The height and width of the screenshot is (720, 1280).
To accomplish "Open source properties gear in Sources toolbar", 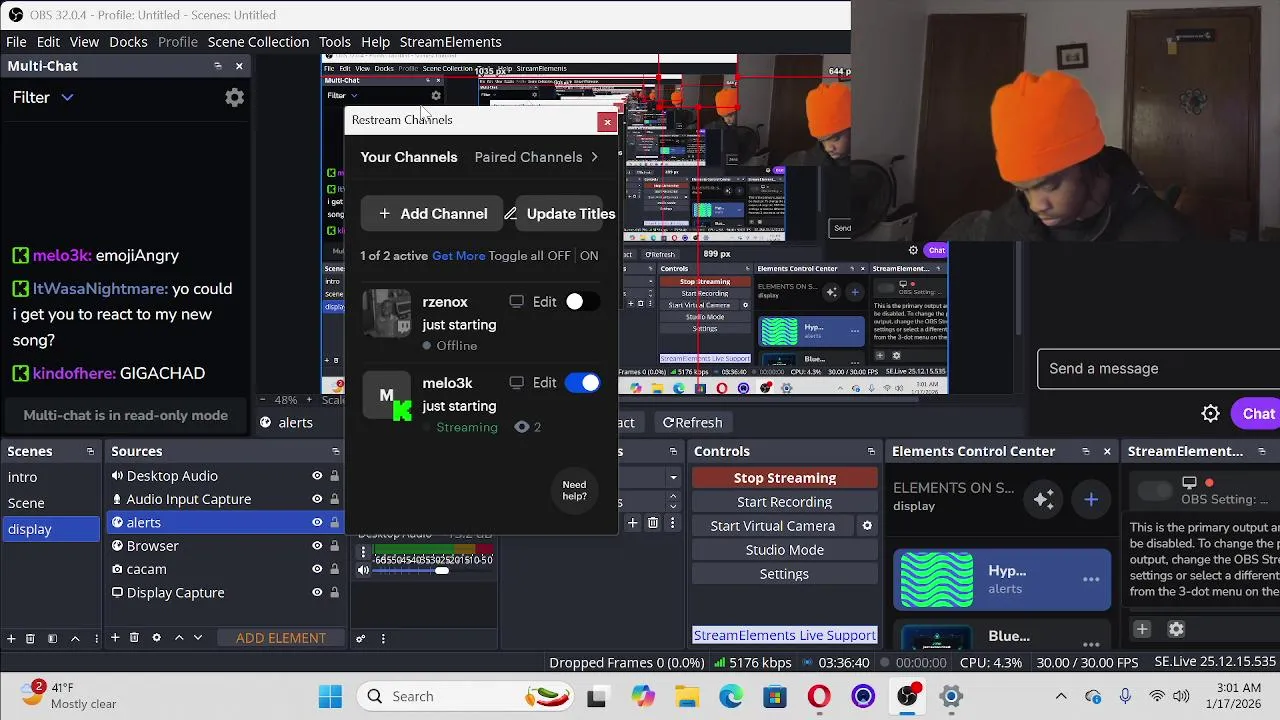I will pos(156,638).
